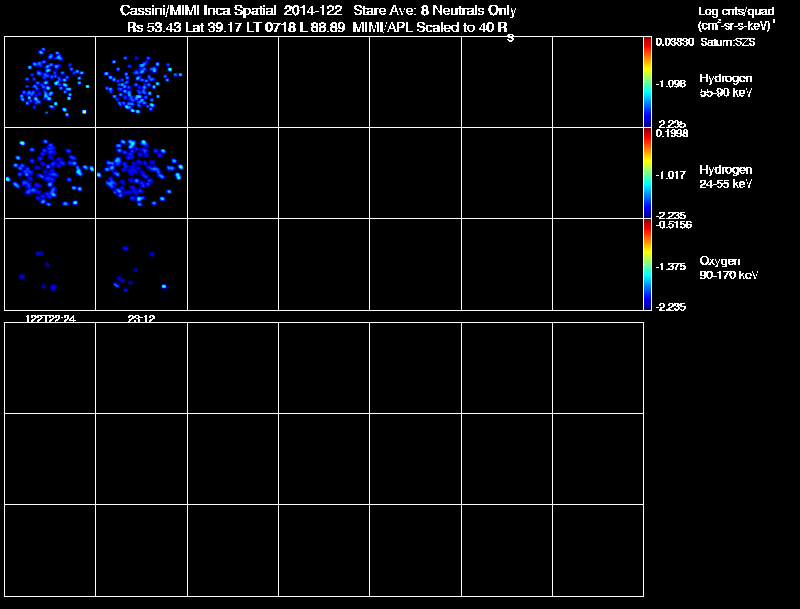Pick the Oxygen 90-170 keV image at 23:12
The image size is (800, 609).
tap(141, 264)
